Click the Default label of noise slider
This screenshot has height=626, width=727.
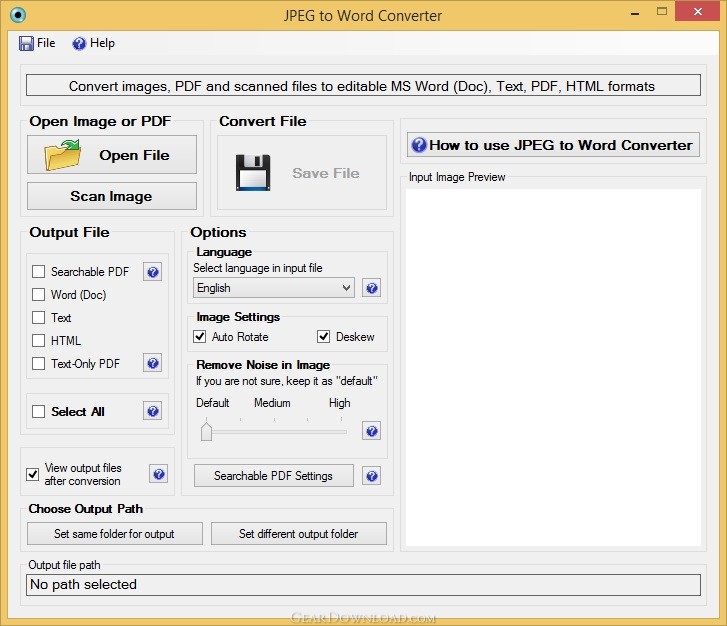pyautogui.click(x=212, y=403)
